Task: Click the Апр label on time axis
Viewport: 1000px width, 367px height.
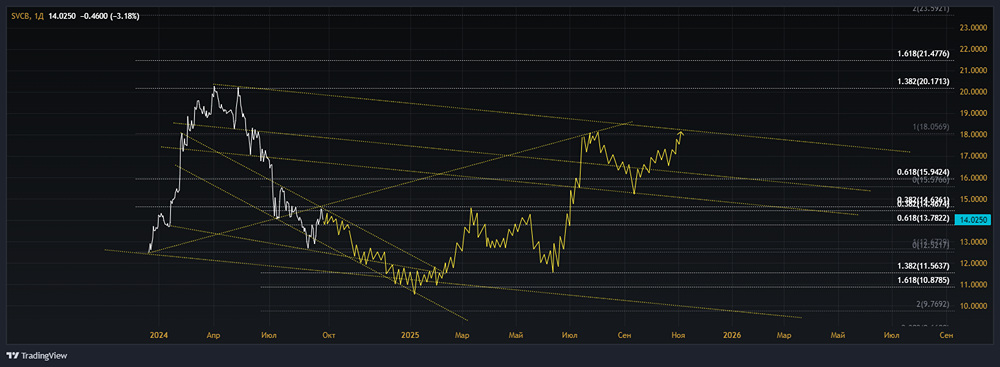Action: coord(213,334)
